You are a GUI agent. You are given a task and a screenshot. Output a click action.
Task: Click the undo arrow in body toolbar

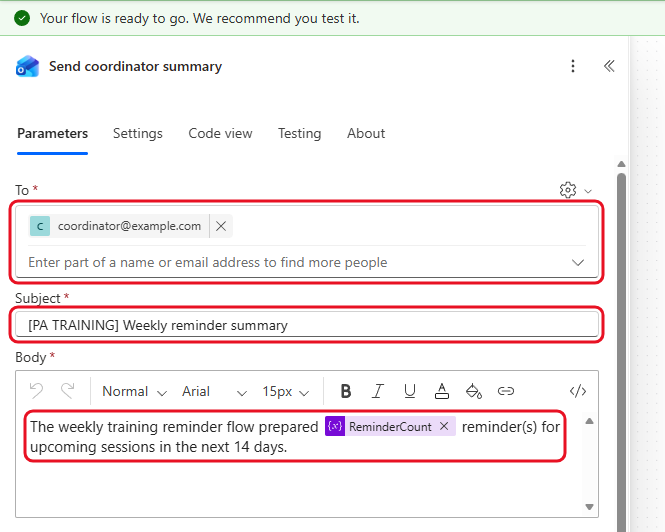pos(37,391)
